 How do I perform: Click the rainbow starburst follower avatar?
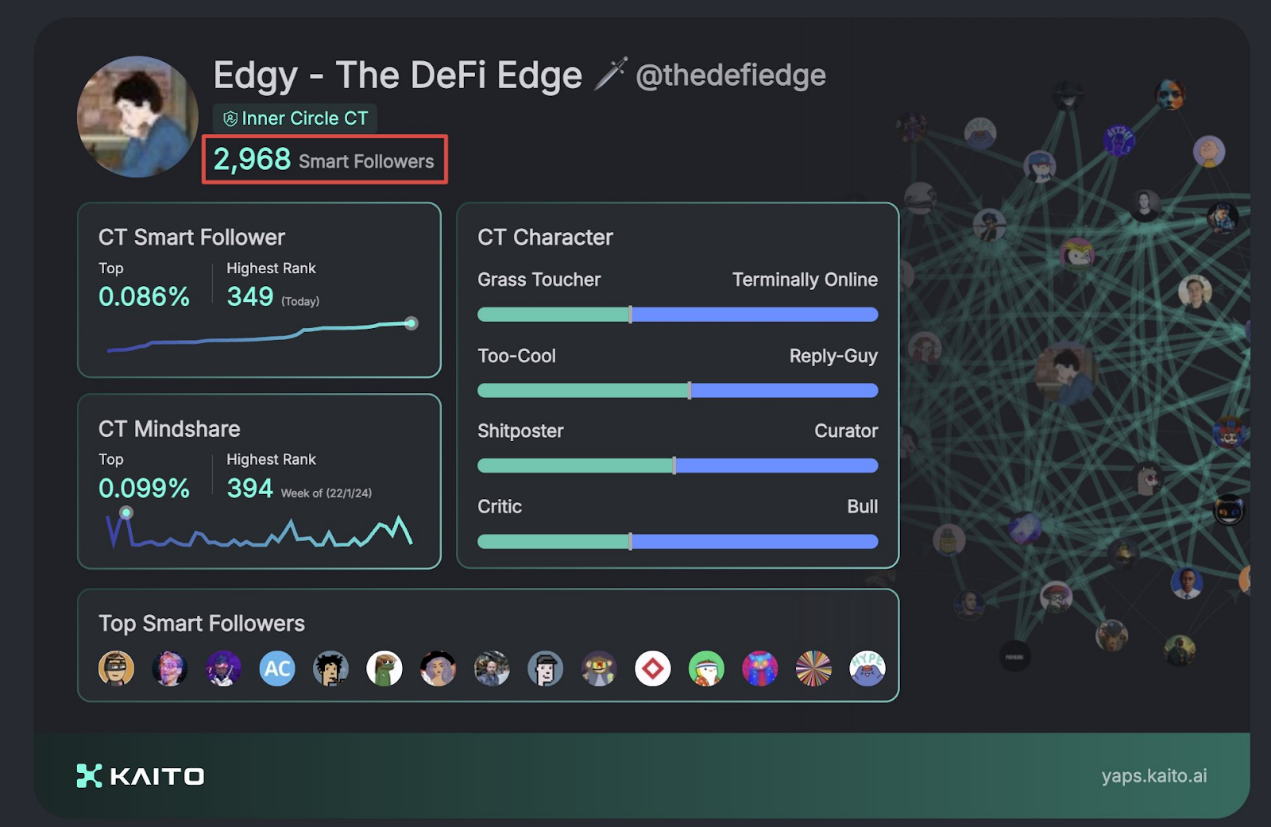coord(813,668)
